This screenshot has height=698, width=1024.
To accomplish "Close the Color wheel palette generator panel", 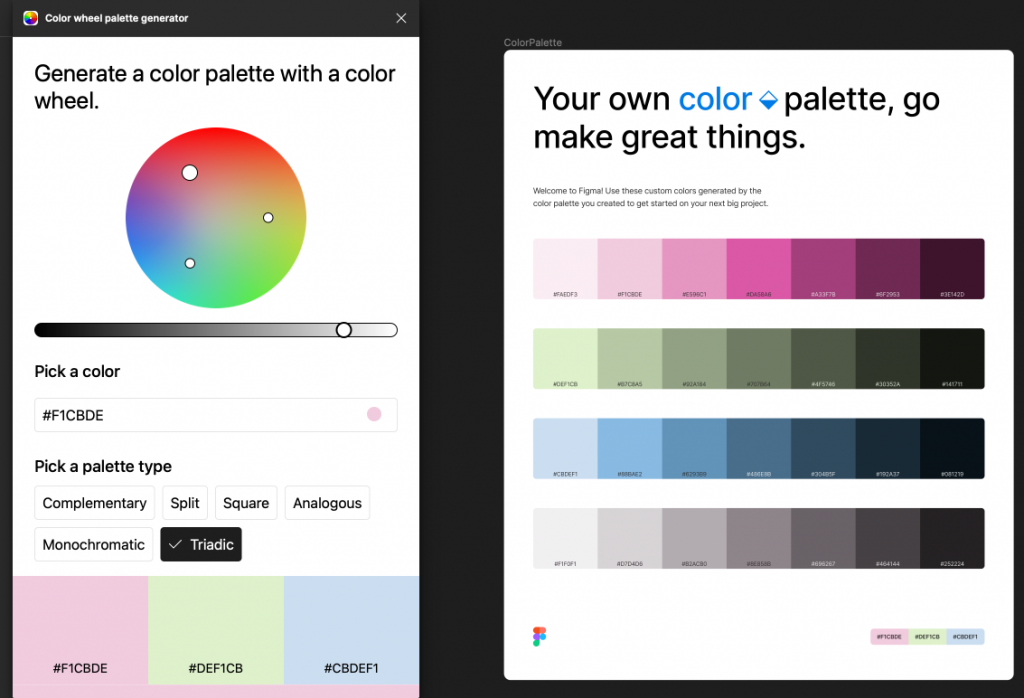I will pos(401,18).
